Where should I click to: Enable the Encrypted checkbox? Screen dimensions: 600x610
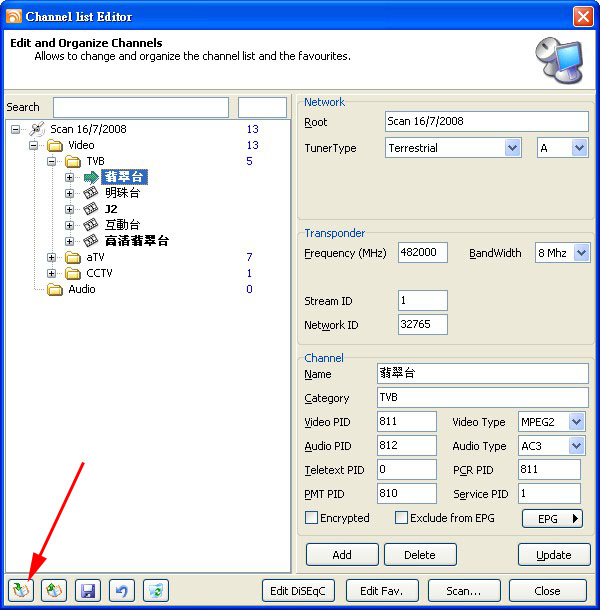pyautogui.click(x=311, y=518)
